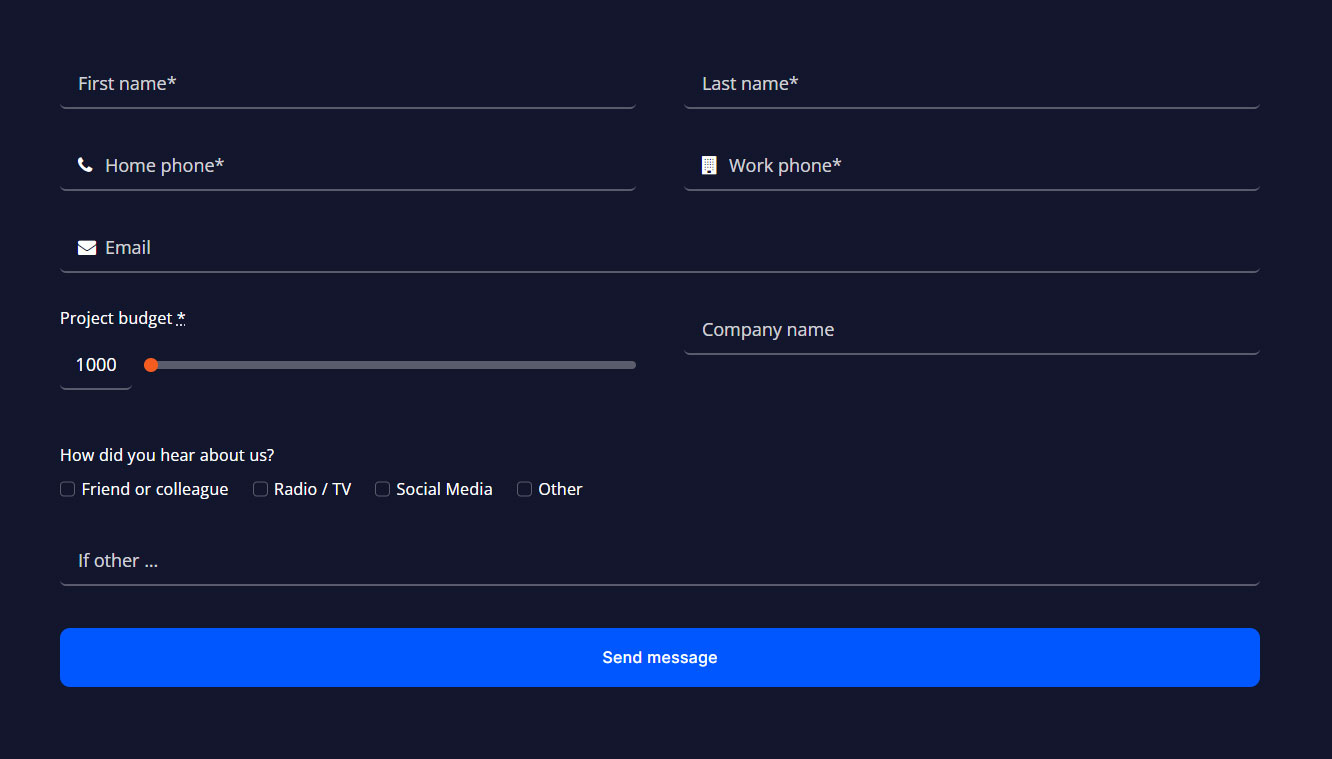Focus the Last name field
Viewport: 1332px width, 759px height.
coord(972,84)
